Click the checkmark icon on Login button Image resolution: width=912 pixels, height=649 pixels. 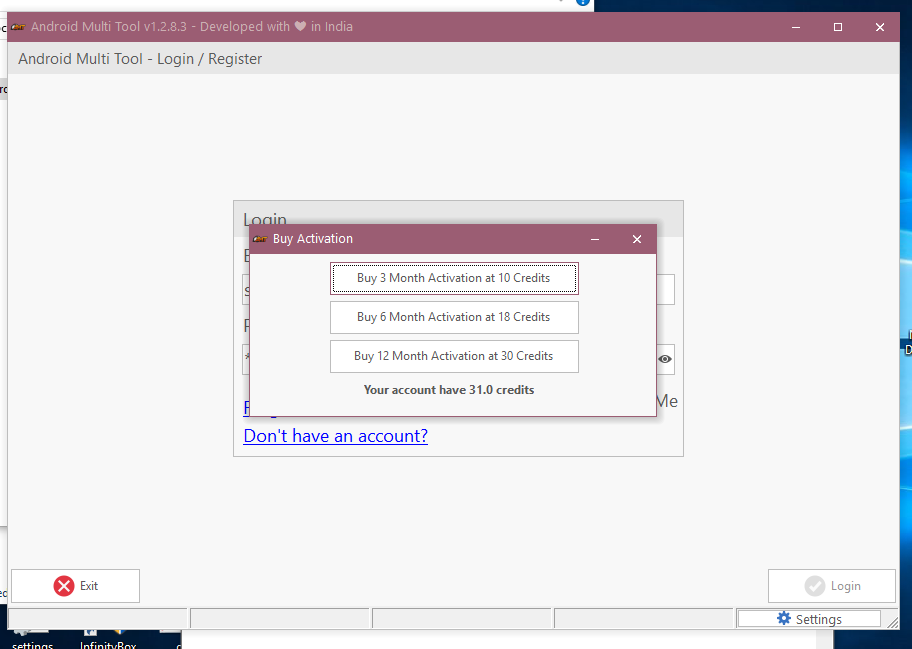(814, 586)
